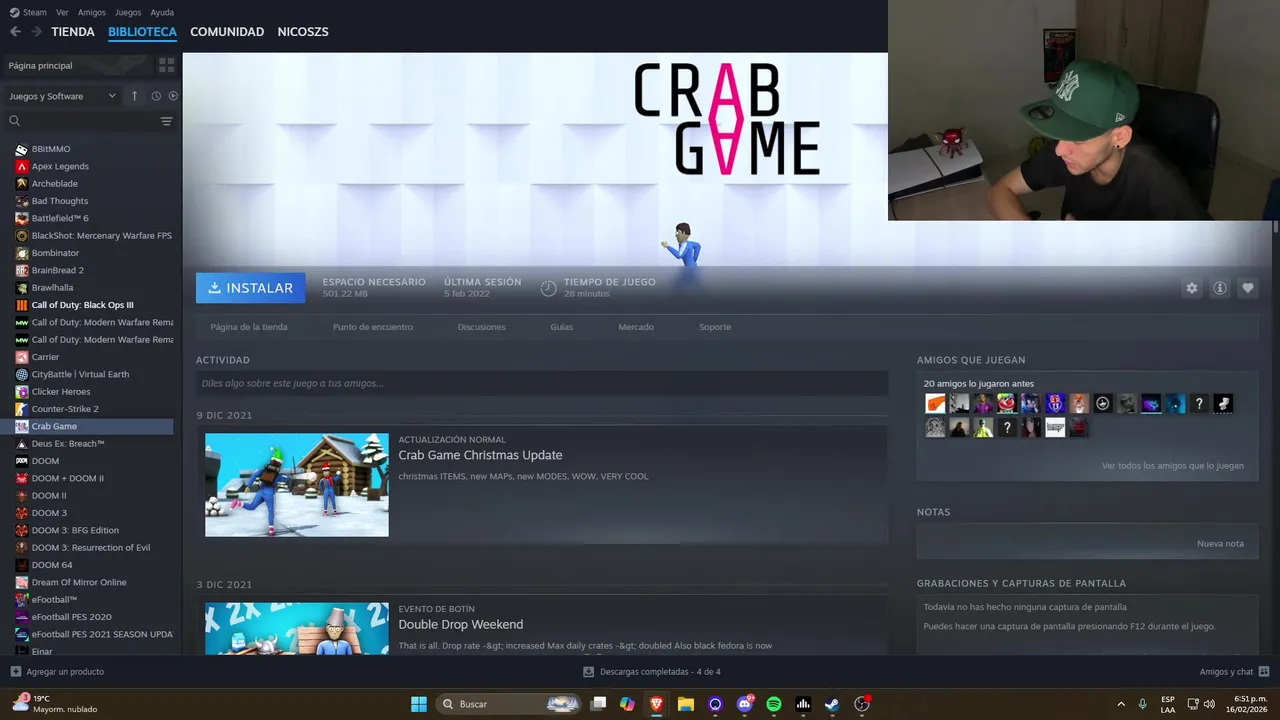Screen dimensions: 1280x720
Task: Open the Amigos menu
Action: (x=92, y=12)
